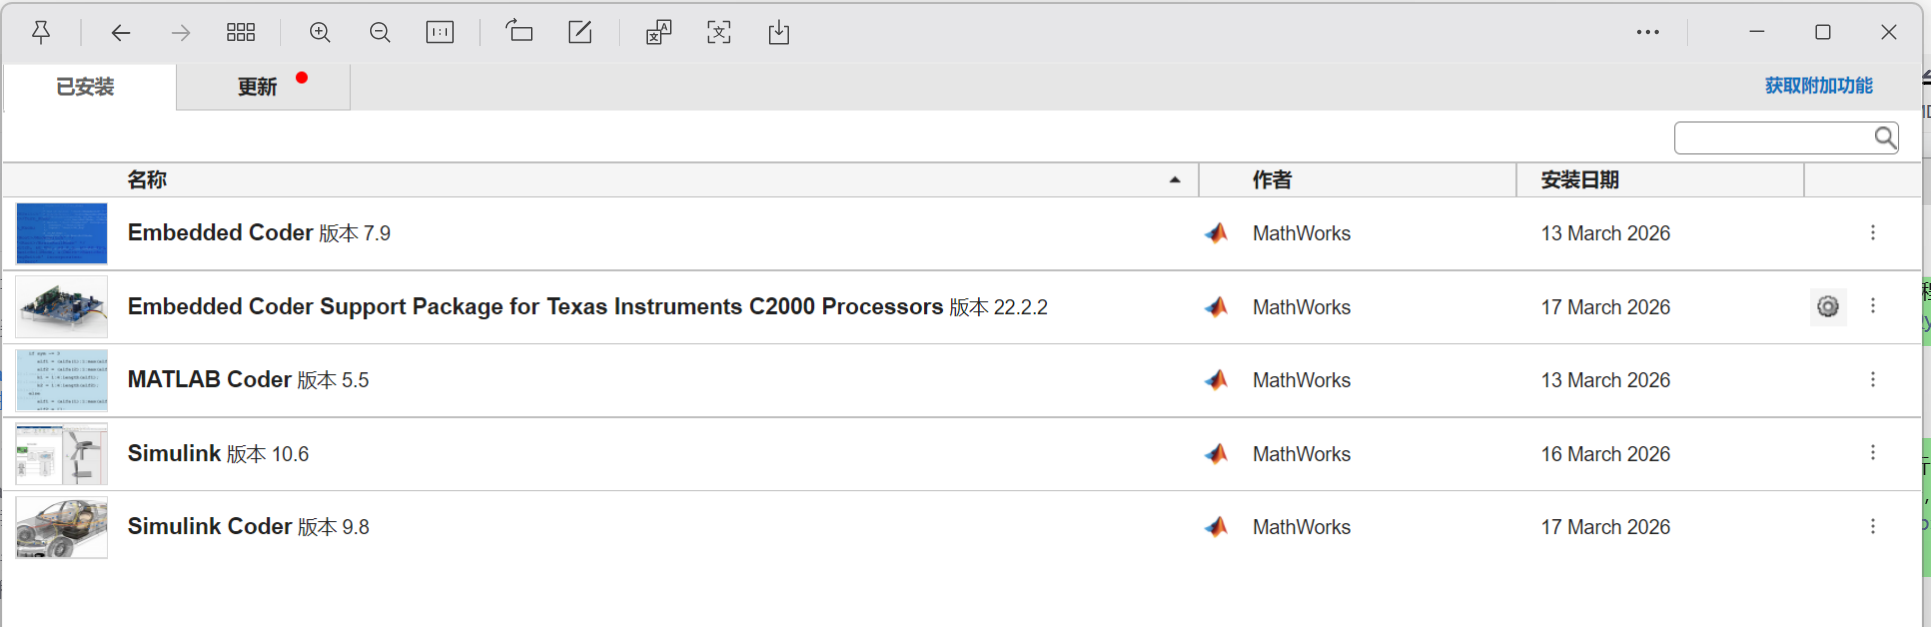Image resolution: width=1931 pixels, height=627 pixels.
Task: Maximize the viewer window
Action: tap(1823, 32)
